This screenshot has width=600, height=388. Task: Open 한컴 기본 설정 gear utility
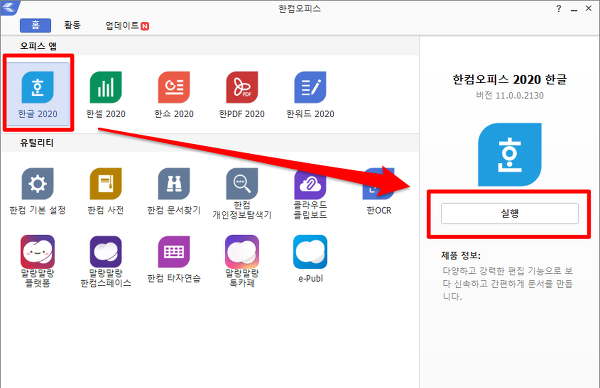click(x=38, y=184)
